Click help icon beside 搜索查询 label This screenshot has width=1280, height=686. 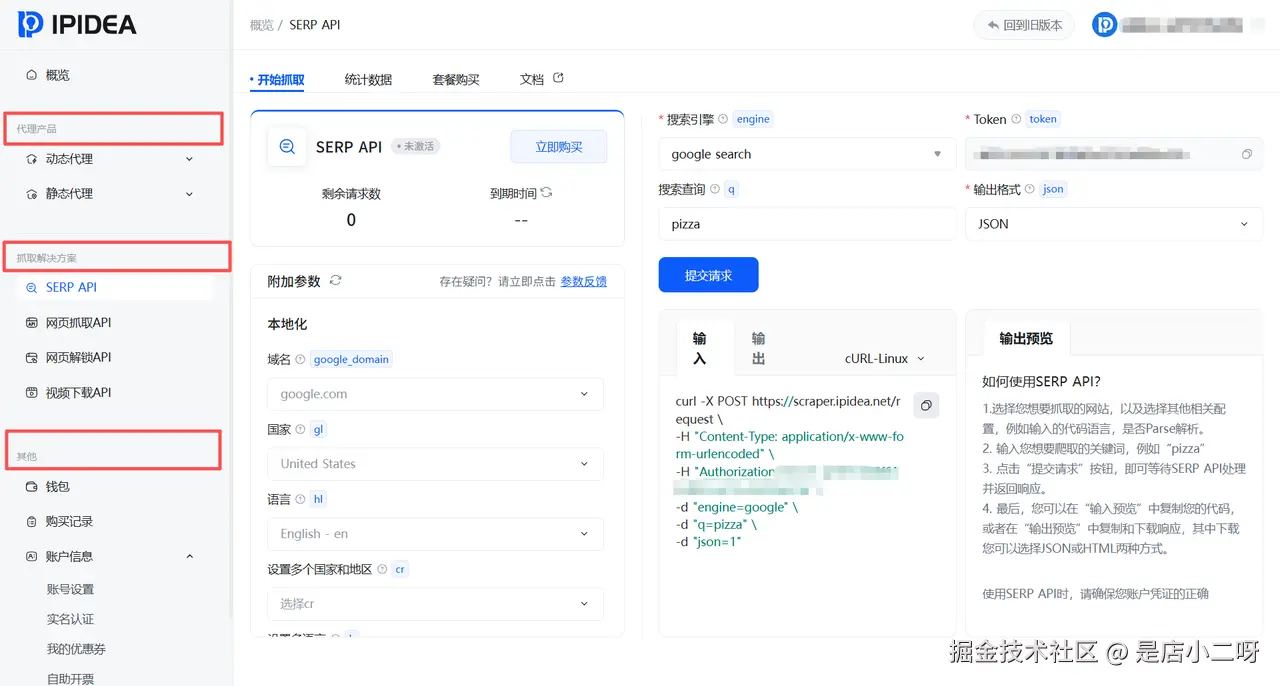[x=715, y=189]
